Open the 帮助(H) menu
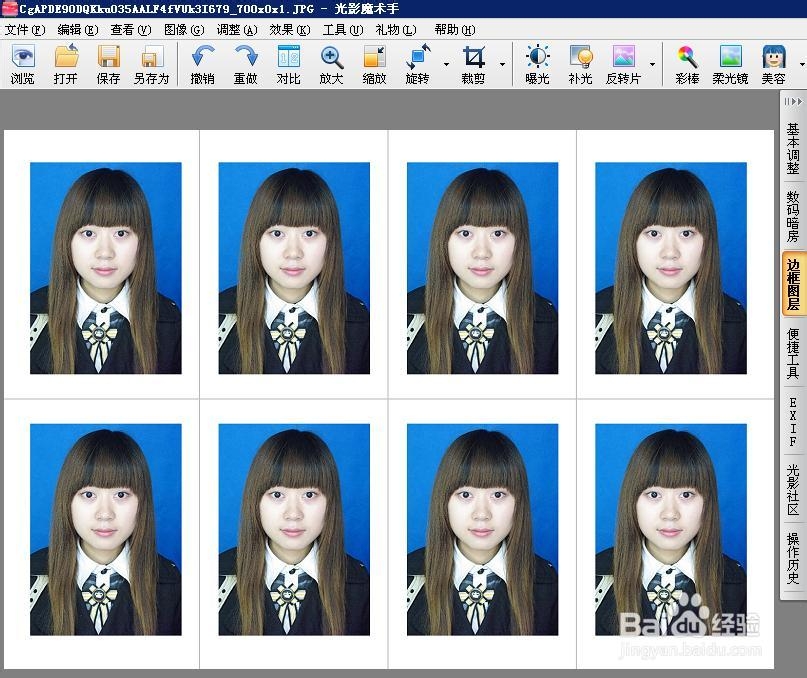Image resolution: width=807 pixels, height=678 pixels. point(455,30)
